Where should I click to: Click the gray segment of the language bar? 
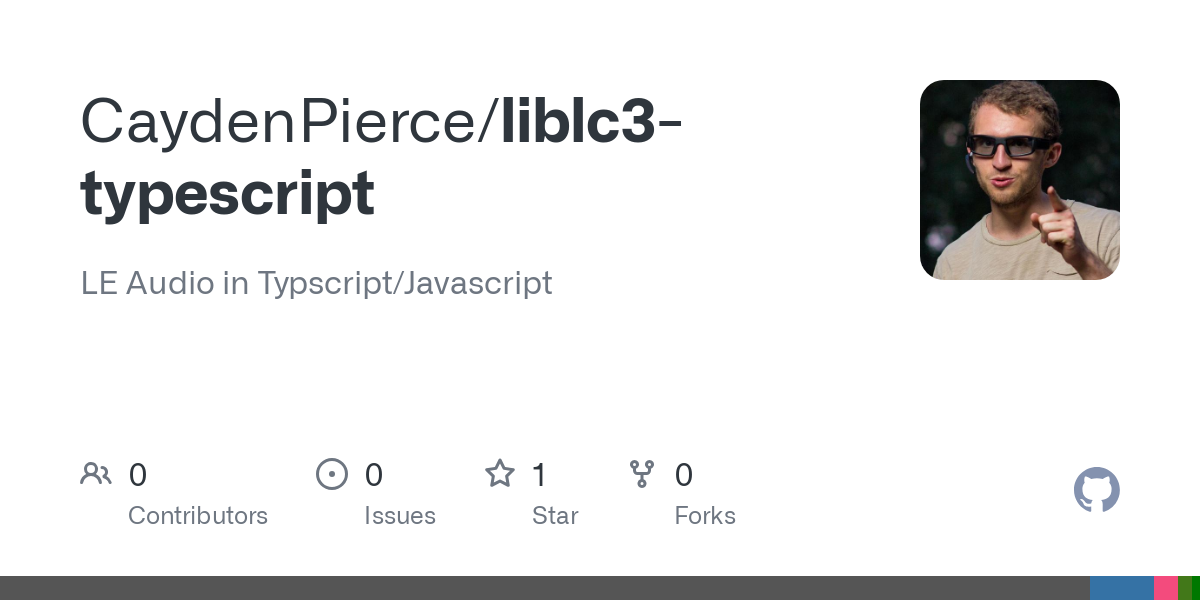click(540, 588)
